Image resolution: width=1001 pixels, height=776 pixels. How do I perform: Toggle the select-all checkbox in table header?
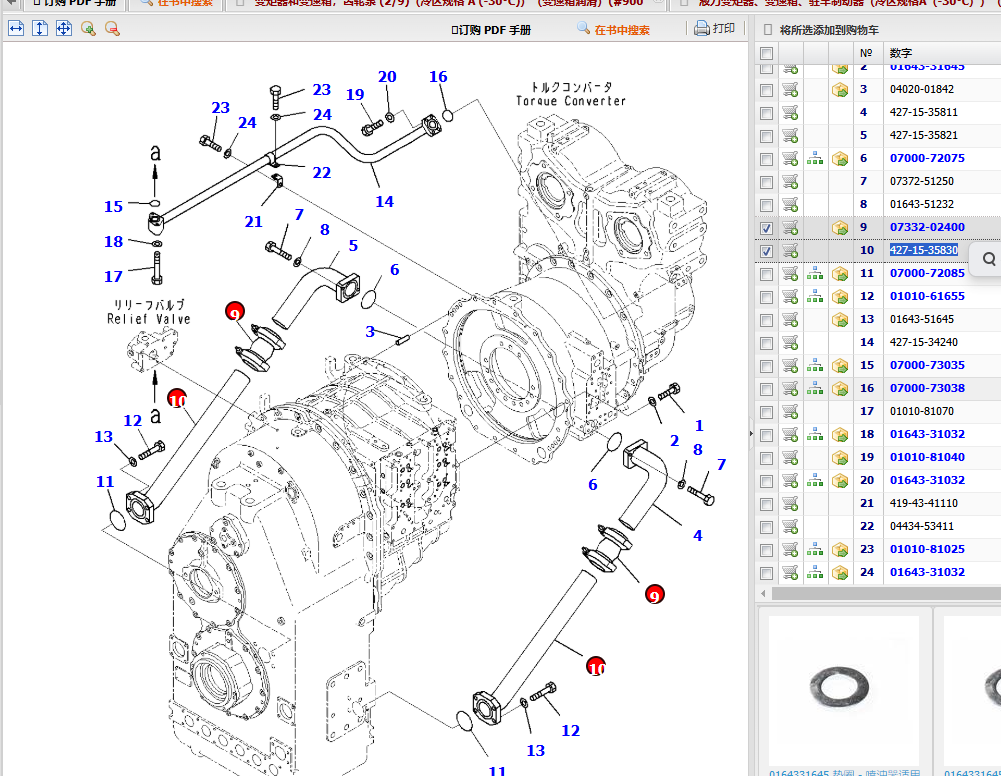(767, 53)
